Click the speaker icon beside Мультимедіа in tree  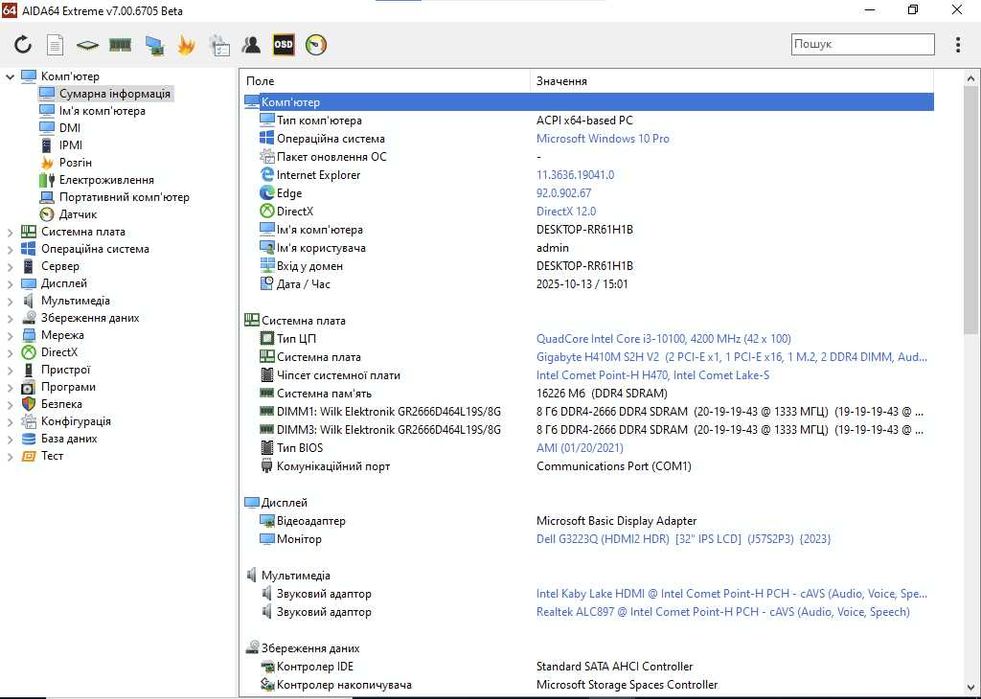(x=29, y=300)
